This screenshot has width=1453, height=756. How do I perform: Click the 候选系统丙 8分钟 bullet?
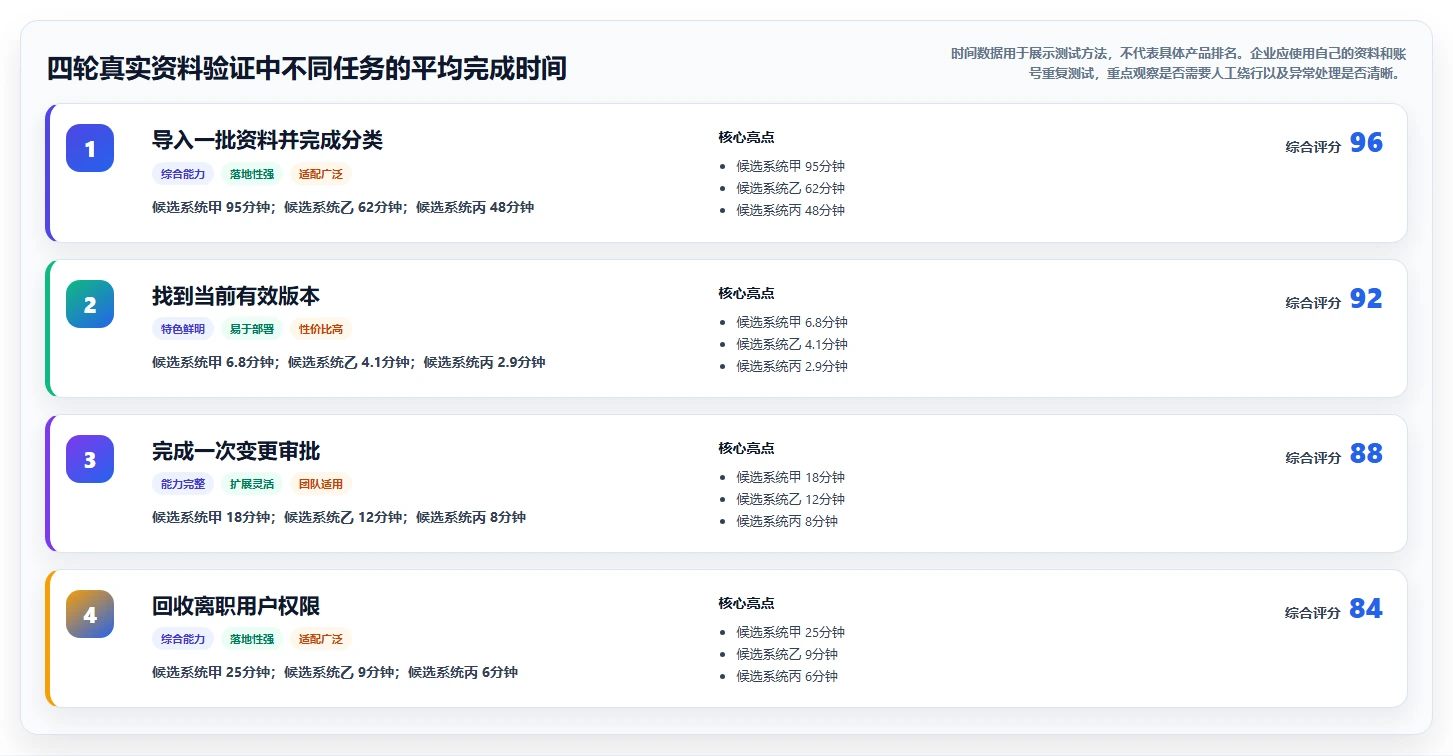[787, 522]
